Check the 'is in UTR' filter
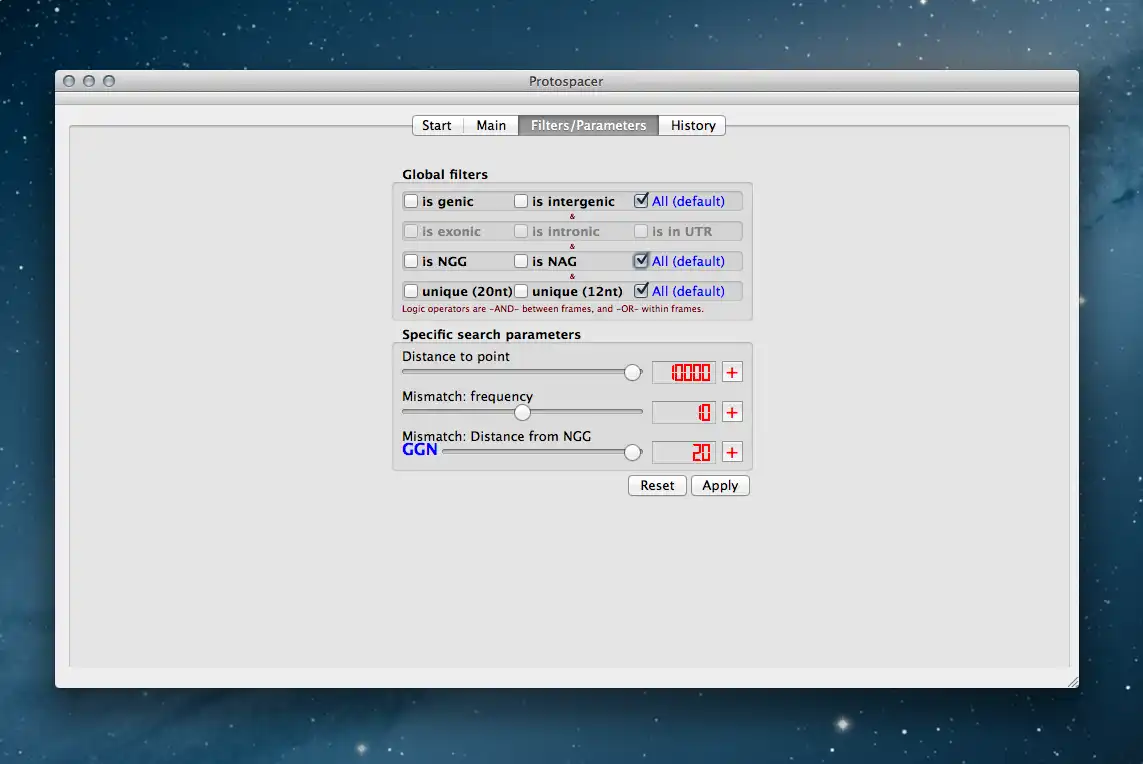1143x764 pixels. 641,231
